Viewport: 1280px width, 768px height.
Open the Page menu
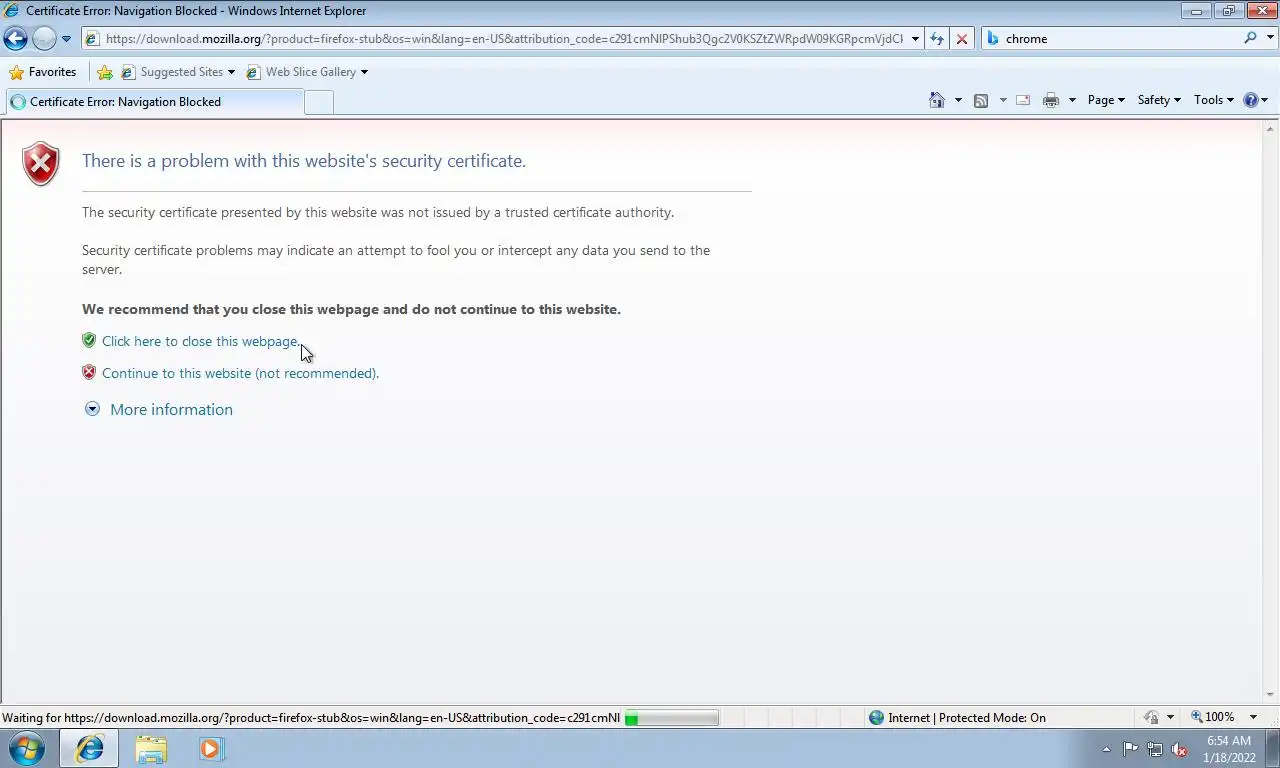click(x=1106, y=100)
